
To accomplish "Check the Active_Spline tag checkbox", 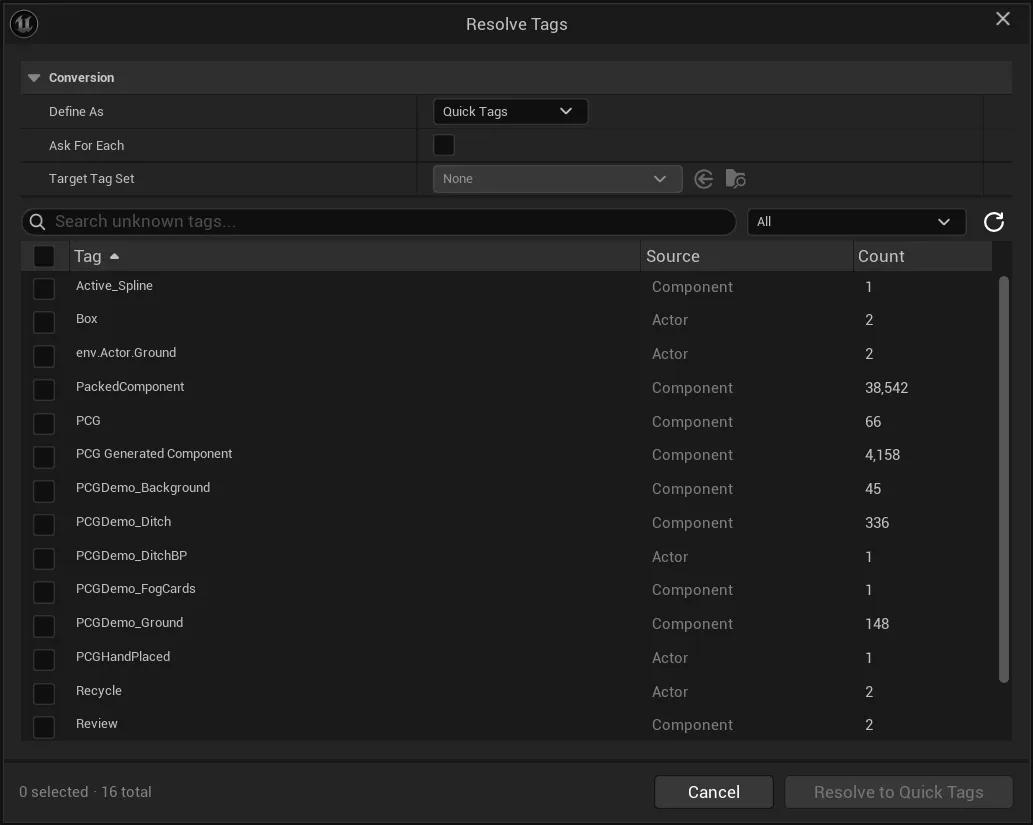I will [x=44, y=288].
